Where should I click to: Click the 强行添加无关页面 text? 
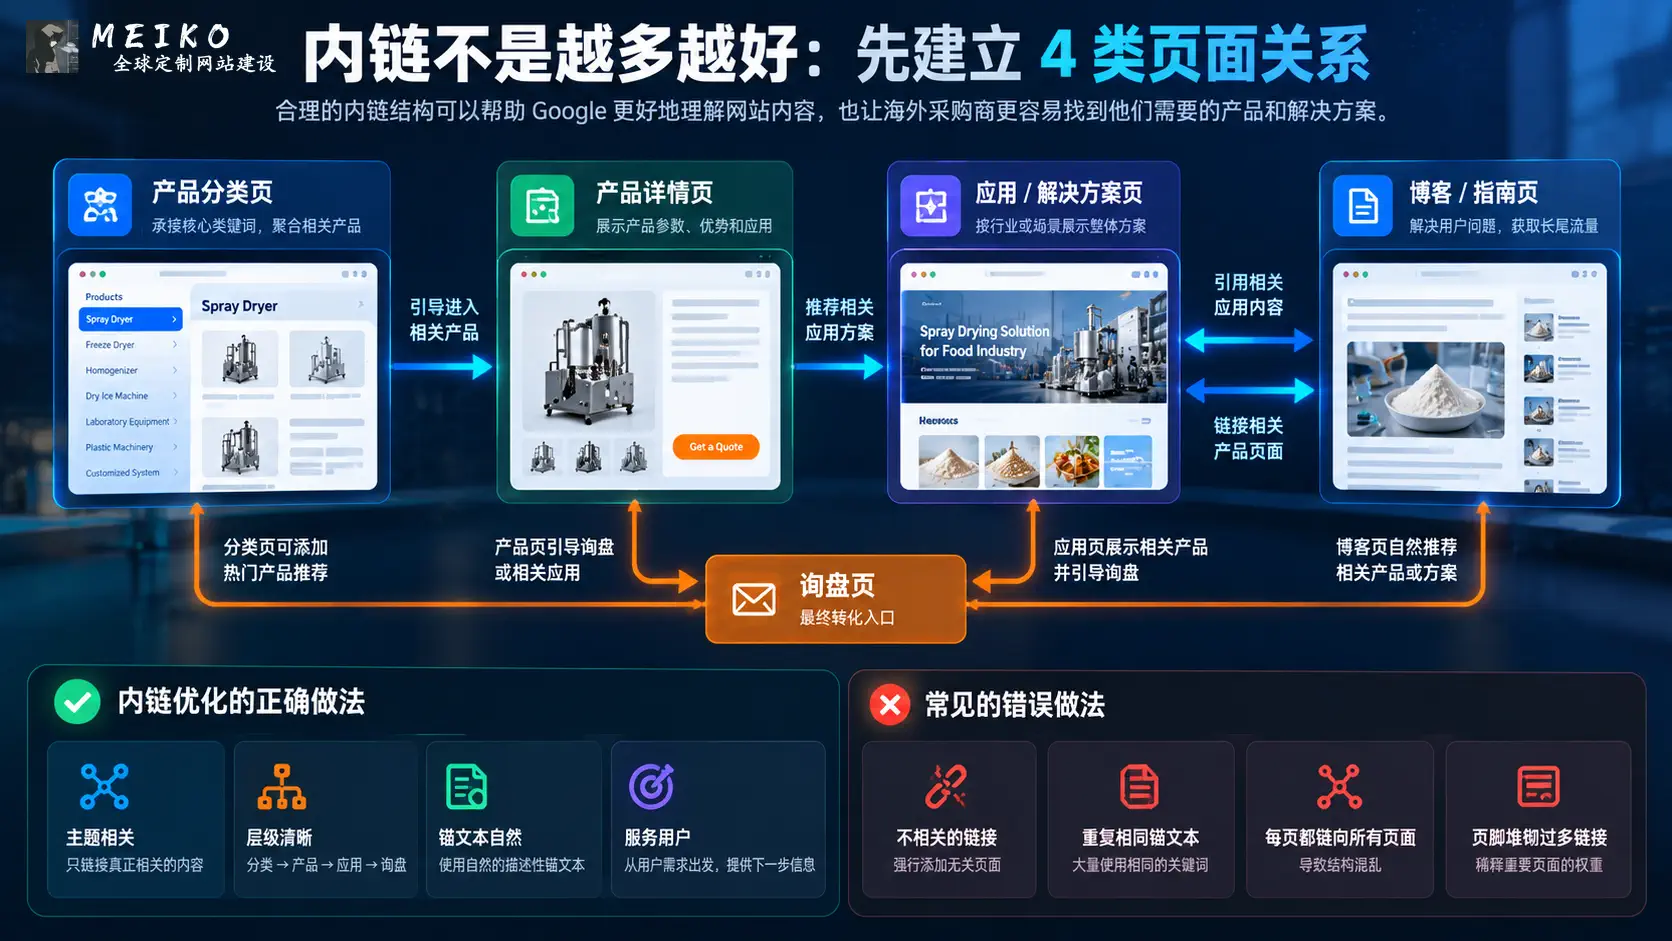pyautogui.click(x=947, y=865)
